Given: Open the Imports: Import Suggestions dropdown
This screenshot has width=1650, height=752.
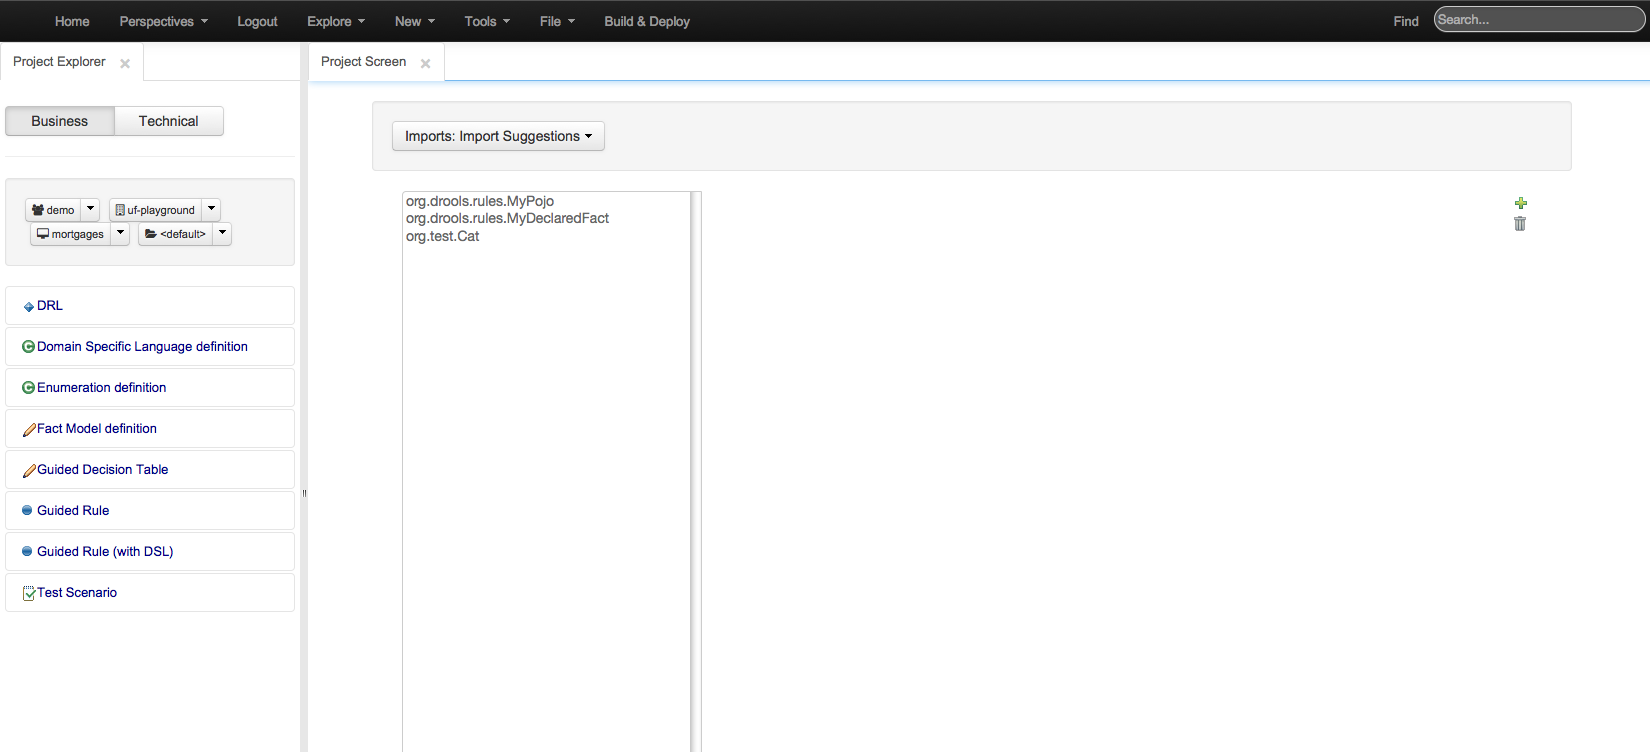Looking at the screenshot, I should (x=498, y=136).
